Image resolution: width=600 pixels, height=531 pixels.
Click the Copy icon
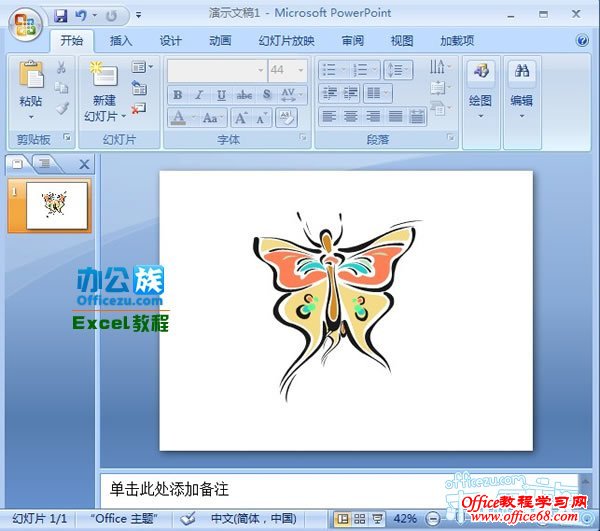click(x=61, y=88)
